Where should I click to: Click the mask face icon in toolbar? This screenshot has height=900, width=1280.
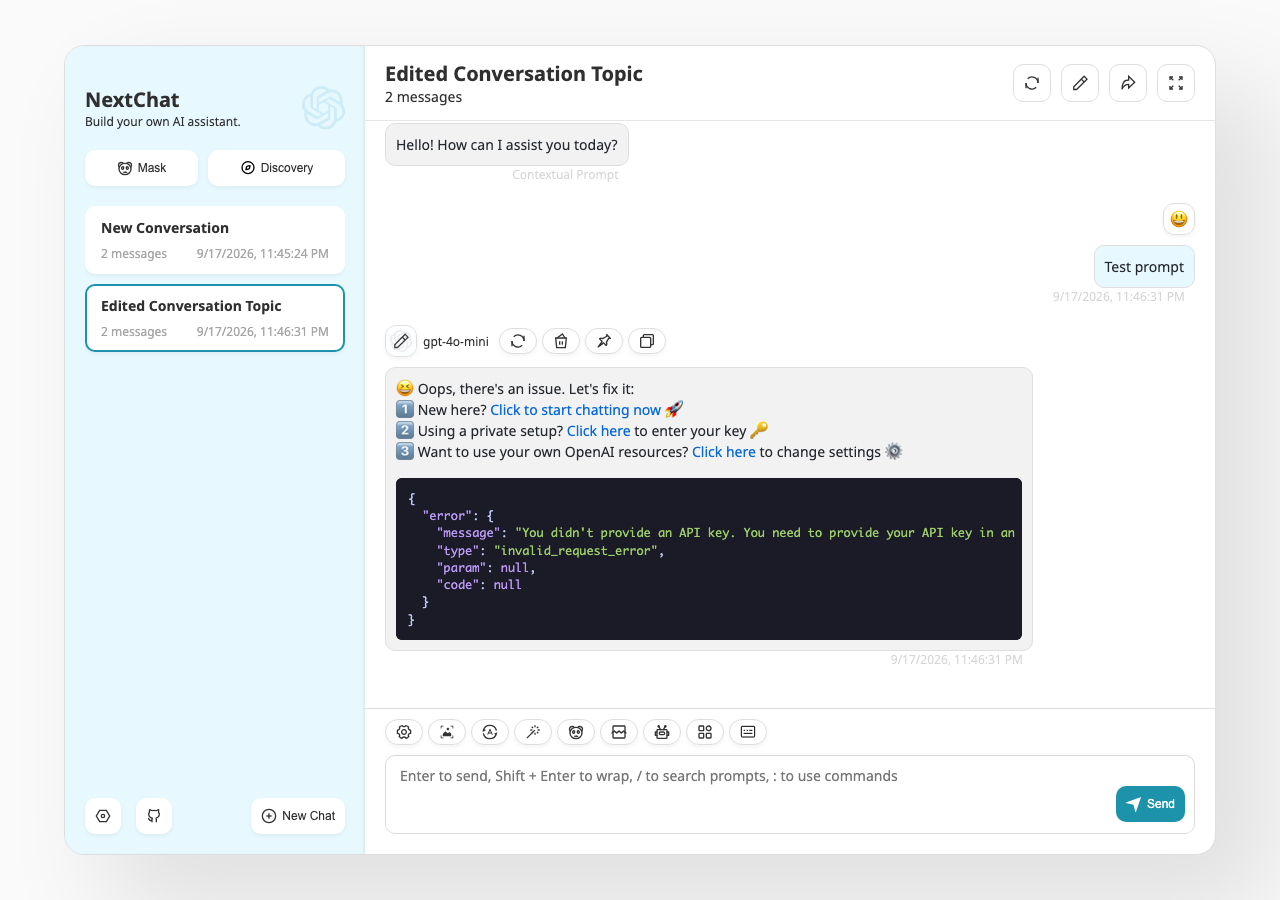point(576,732)
